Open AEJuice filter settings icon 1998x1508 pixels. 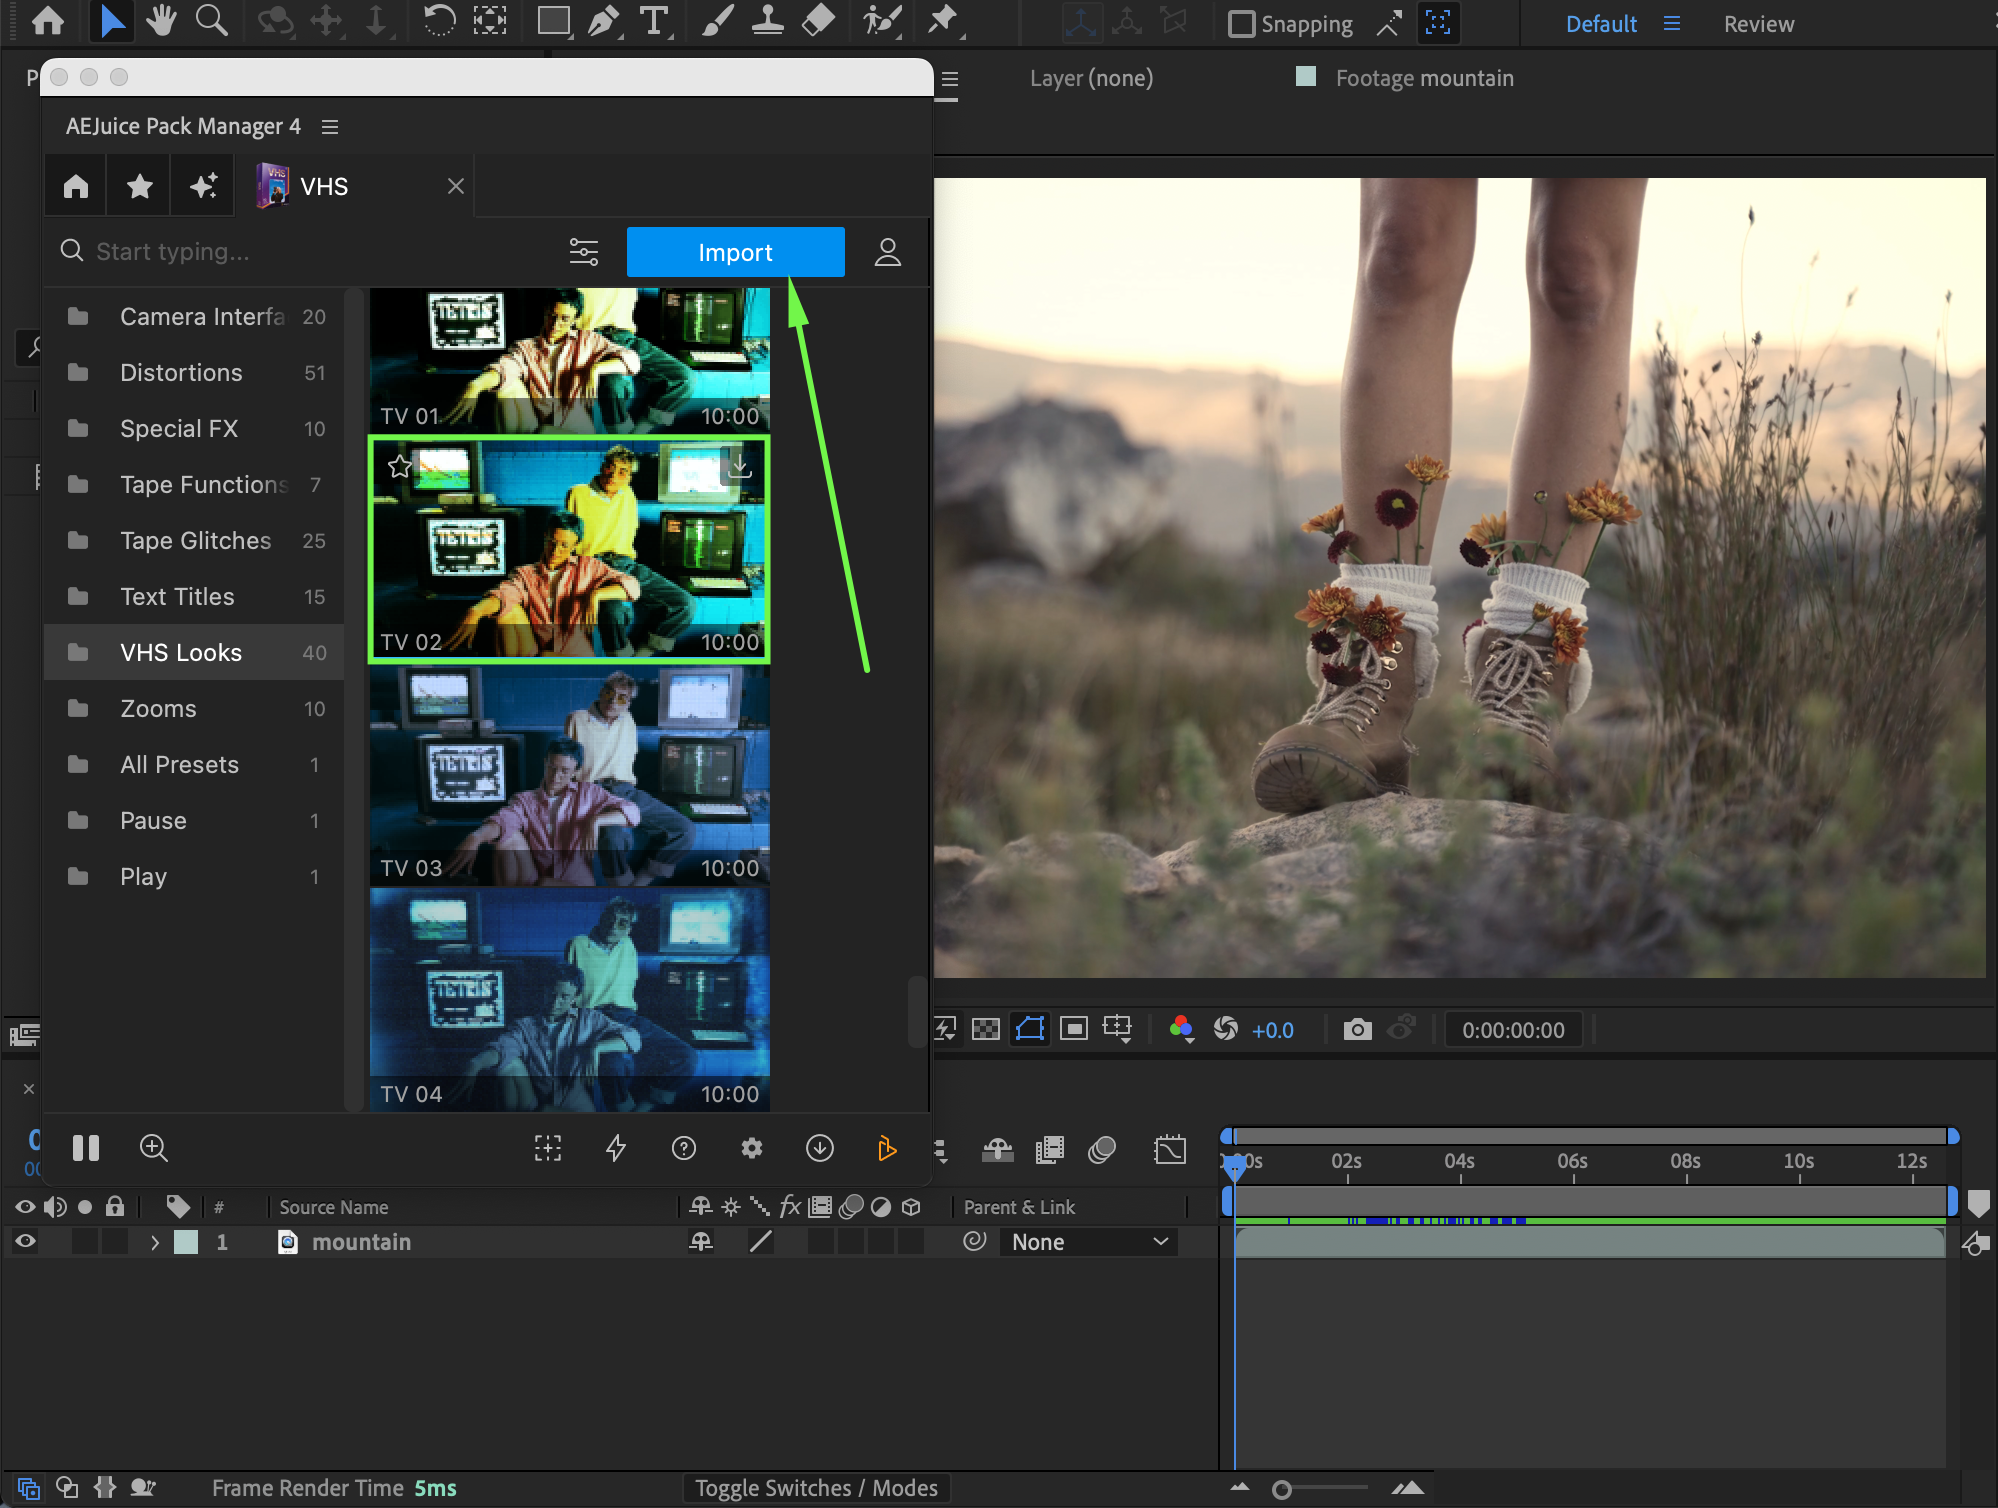point(584,252)
